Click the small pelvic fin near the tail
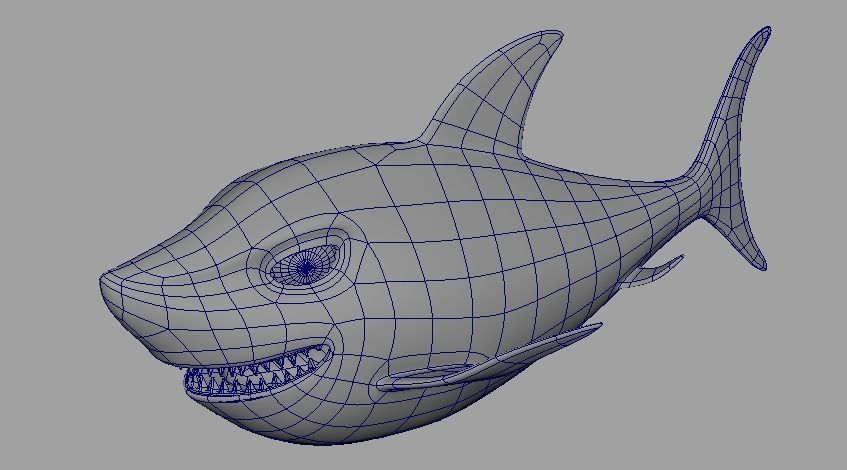847x470 pixels. tap(653, 270)
